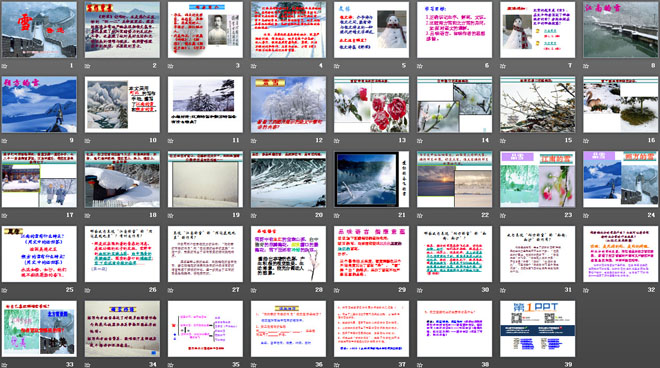Click the animation star icon under slide 15

pos(503,141)
